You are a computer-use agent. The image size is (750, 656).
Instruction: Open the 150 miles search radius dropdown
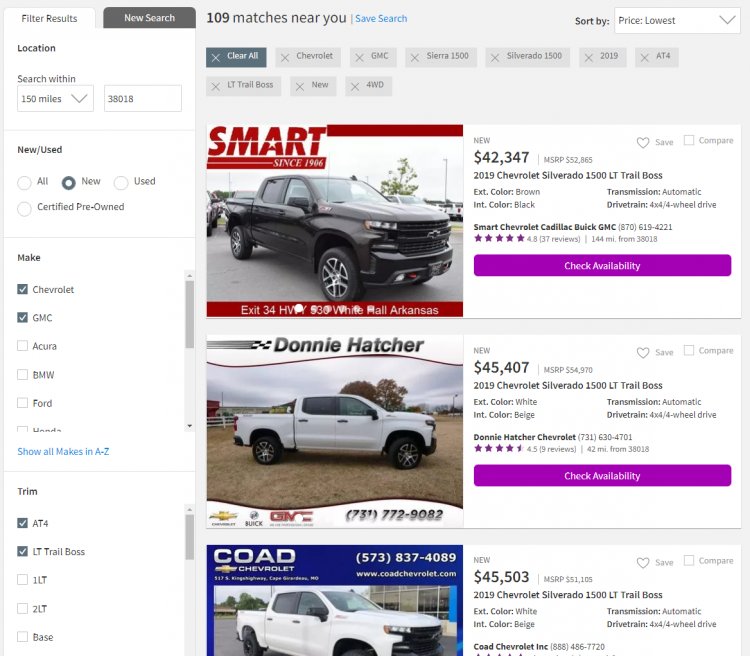[55, 99]
